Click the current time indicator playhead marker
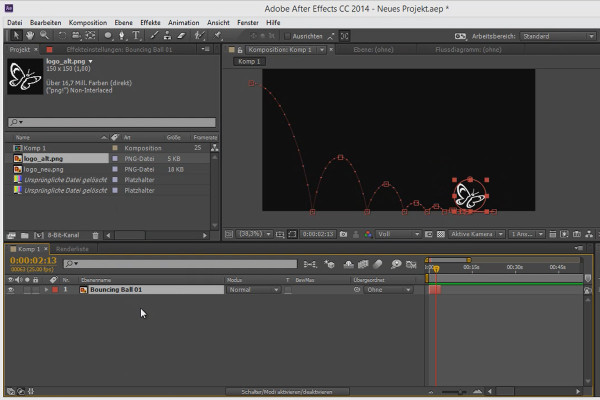Screen dimensions: 600x400 [436, 269]
